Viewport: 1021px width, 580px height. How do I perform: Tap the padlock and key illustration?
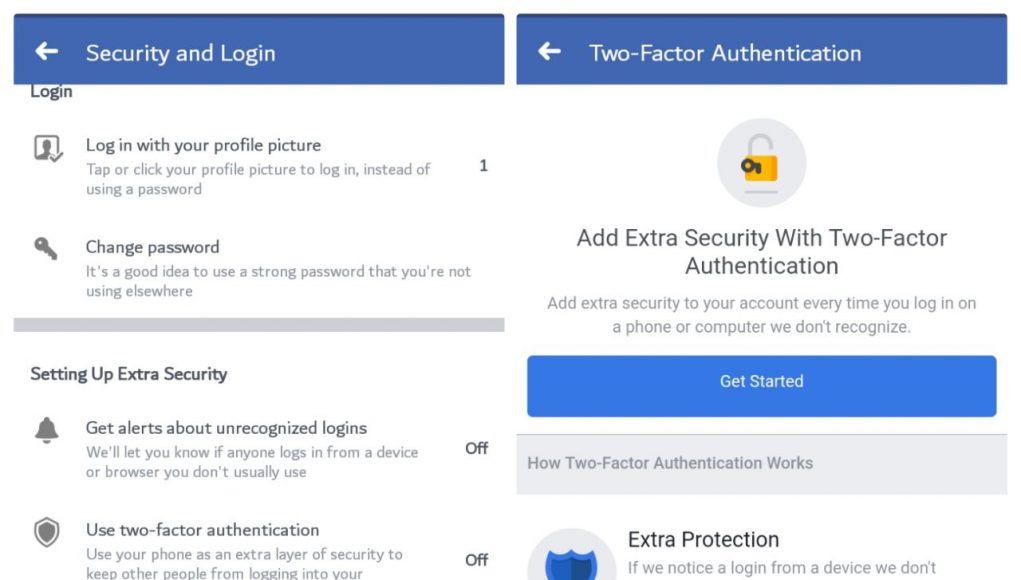(x=761, y=163)
